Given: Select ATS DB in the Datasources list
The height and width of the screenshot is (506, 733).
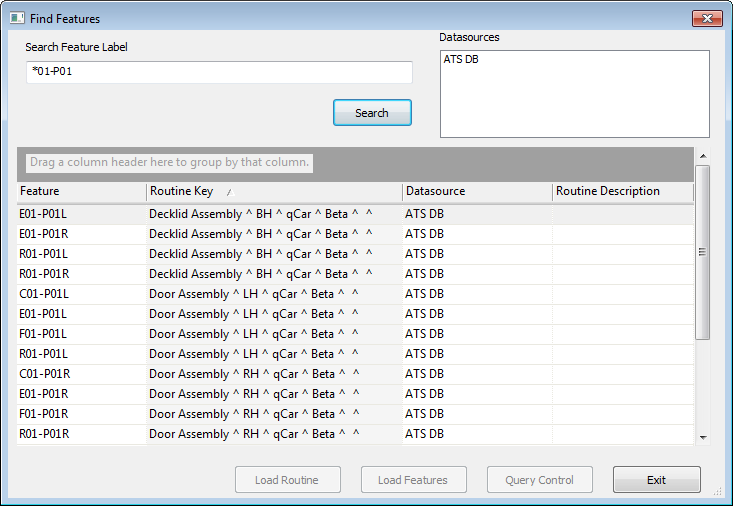Looking at the screenshot, I should pos(461,60).
